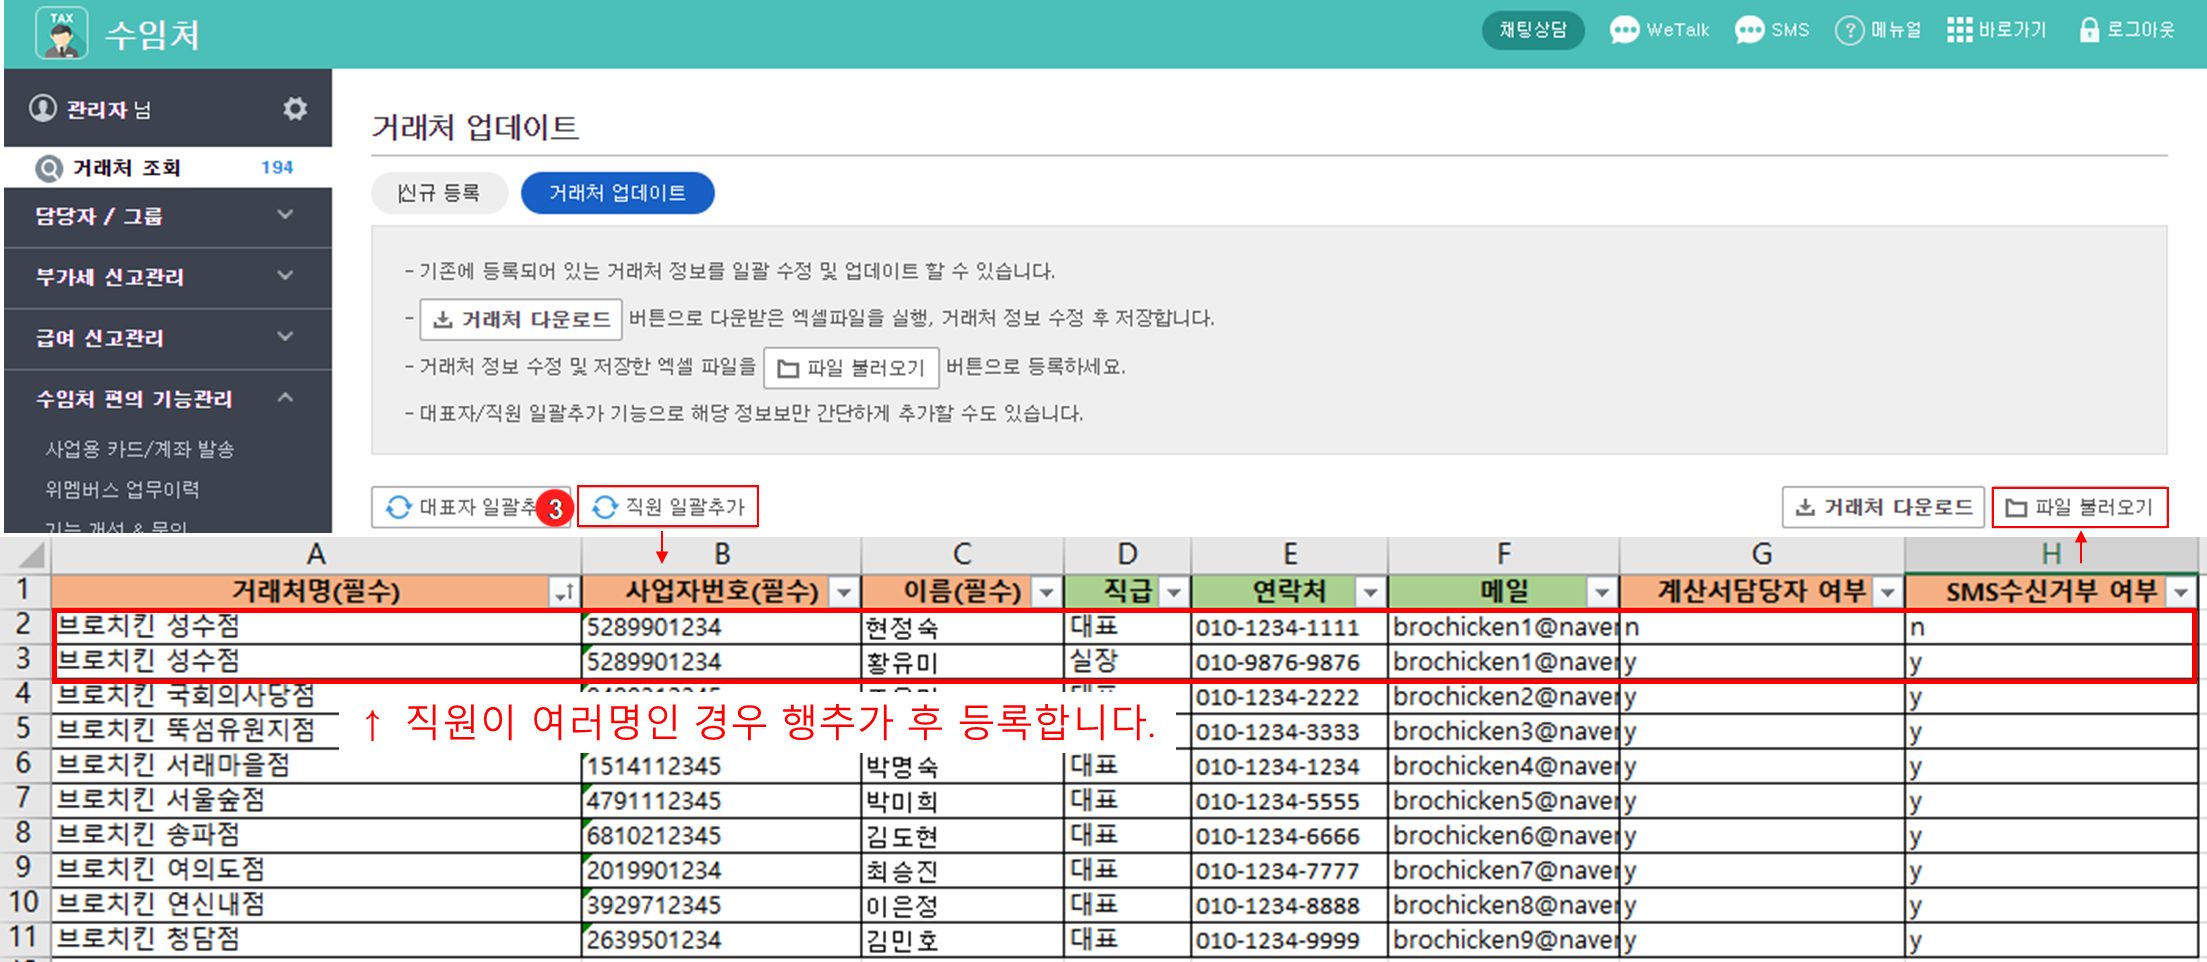Open the 메뉴얼 help icon
Screen dimensions: 2207x962
click(x=1849, y=30)
